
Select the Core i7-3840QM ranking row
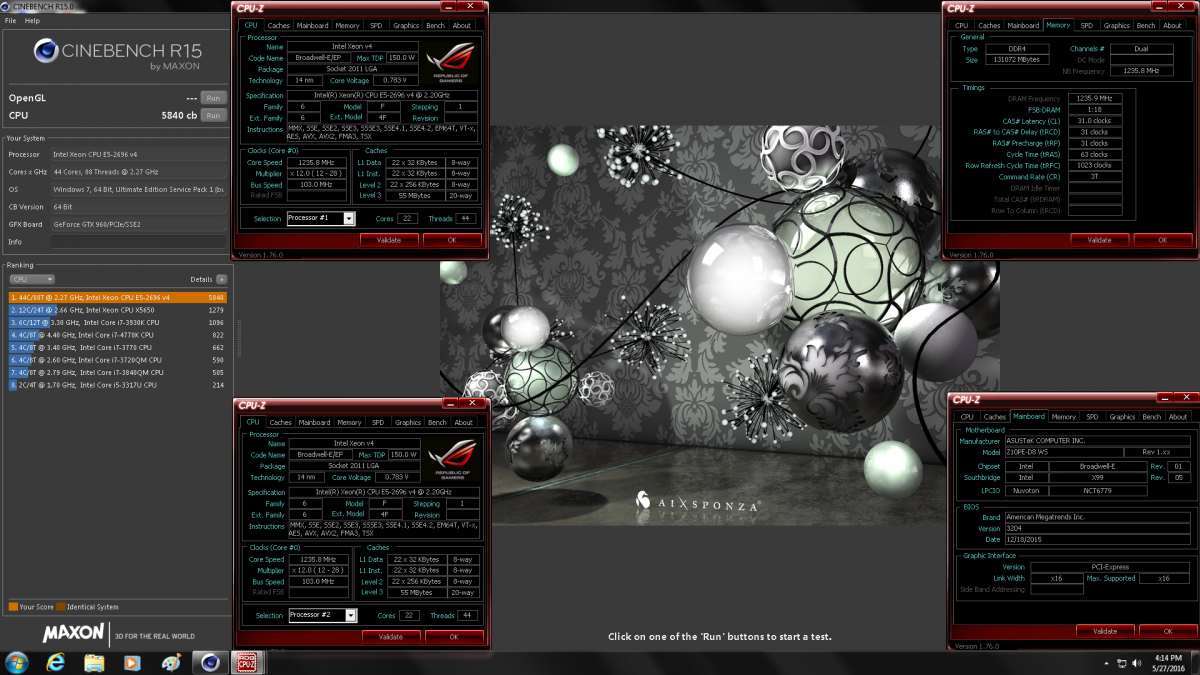(x=117, y=372)
